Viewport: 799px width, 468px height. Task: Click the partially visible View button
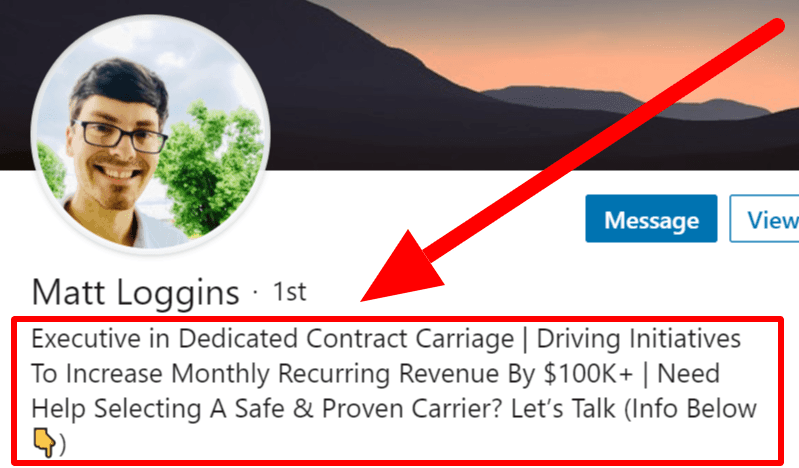(766, 219)
